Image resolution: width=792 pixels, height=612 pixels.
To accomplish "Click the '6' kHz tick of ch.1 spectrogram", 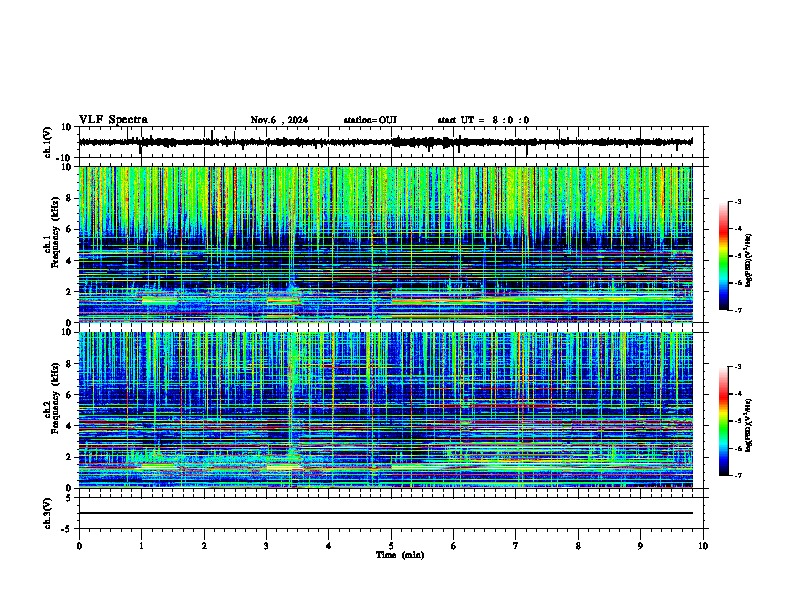I will (x=69, y=229).
